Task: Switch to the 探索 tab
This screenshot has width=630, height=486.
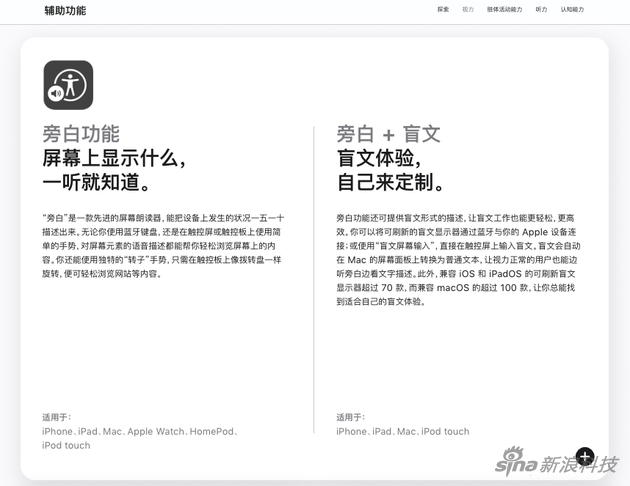Action: click(443, 10)
